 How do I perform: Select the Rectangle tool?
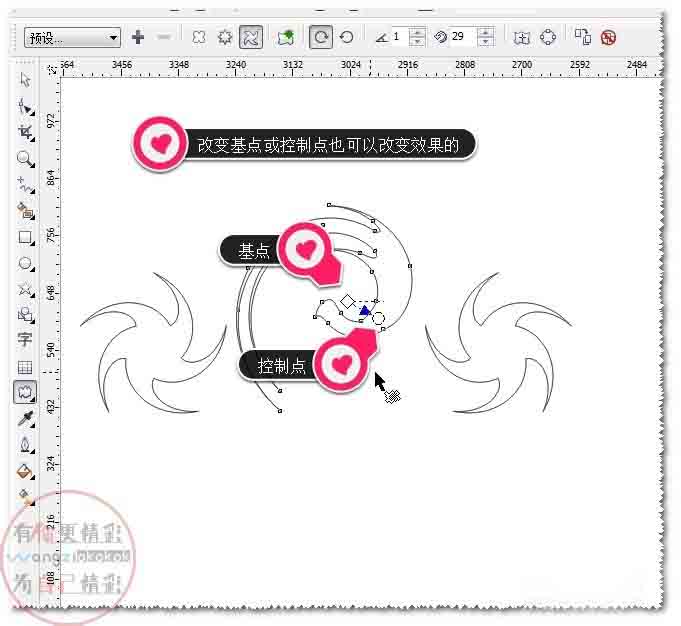click(x=25, y=238)
